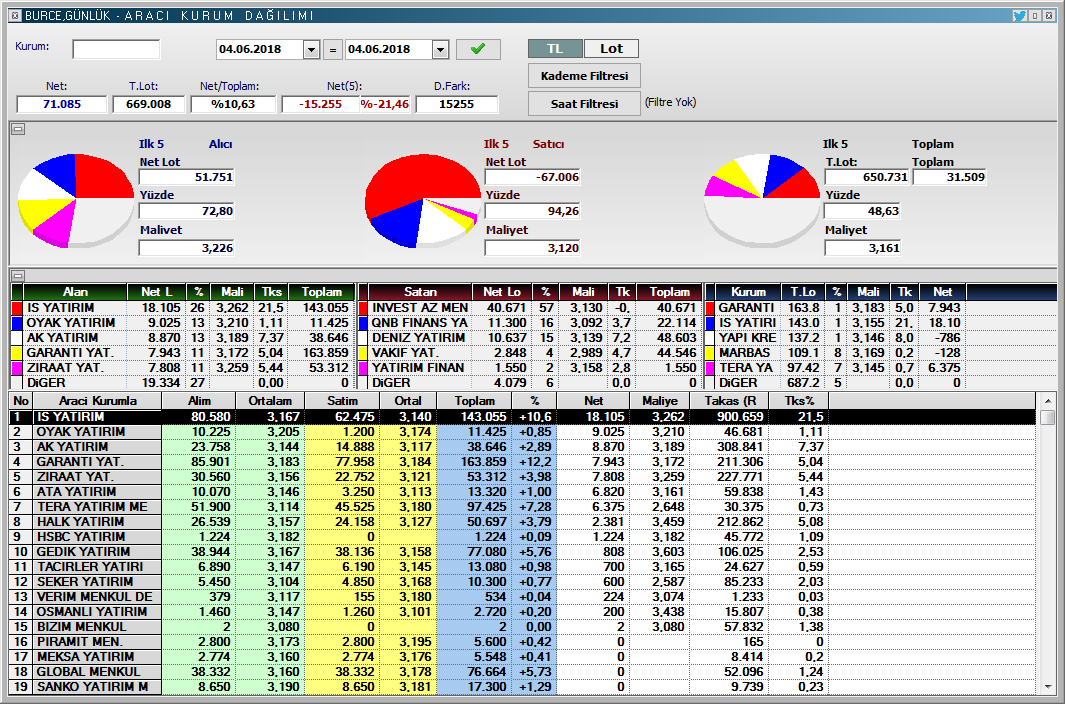Screen dimensions: 1065x704
Task: Select the ATA YATIRIM row
Action: coord(522,492)
